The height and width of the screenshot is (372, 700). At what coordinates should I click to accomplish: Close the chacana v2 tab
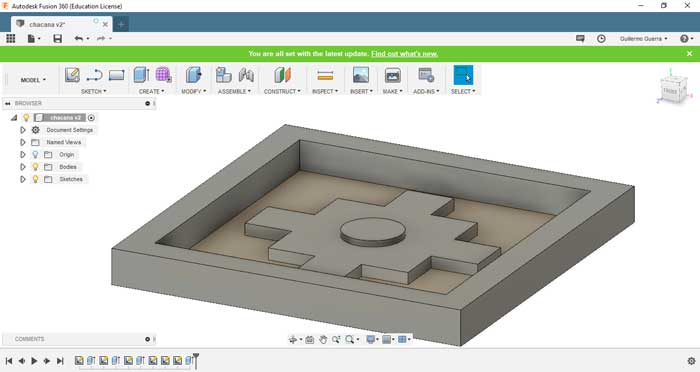tap(105, 24)
